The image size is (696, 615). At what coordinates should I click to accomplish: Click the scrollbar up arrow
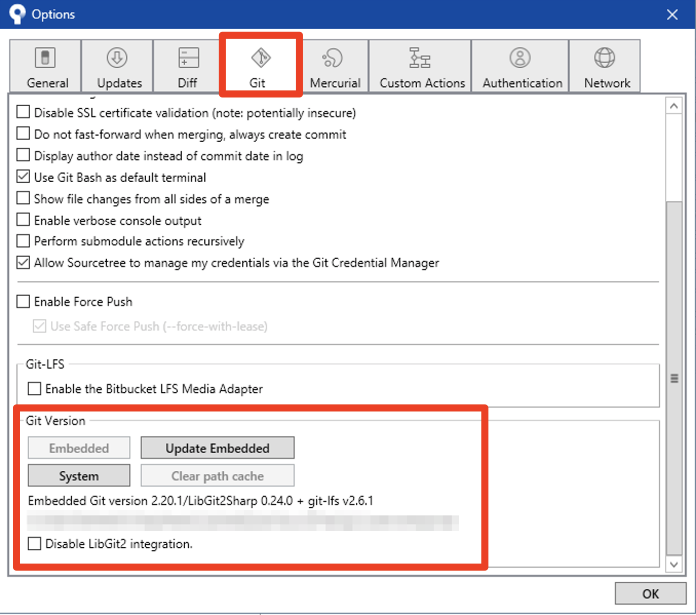674,106
